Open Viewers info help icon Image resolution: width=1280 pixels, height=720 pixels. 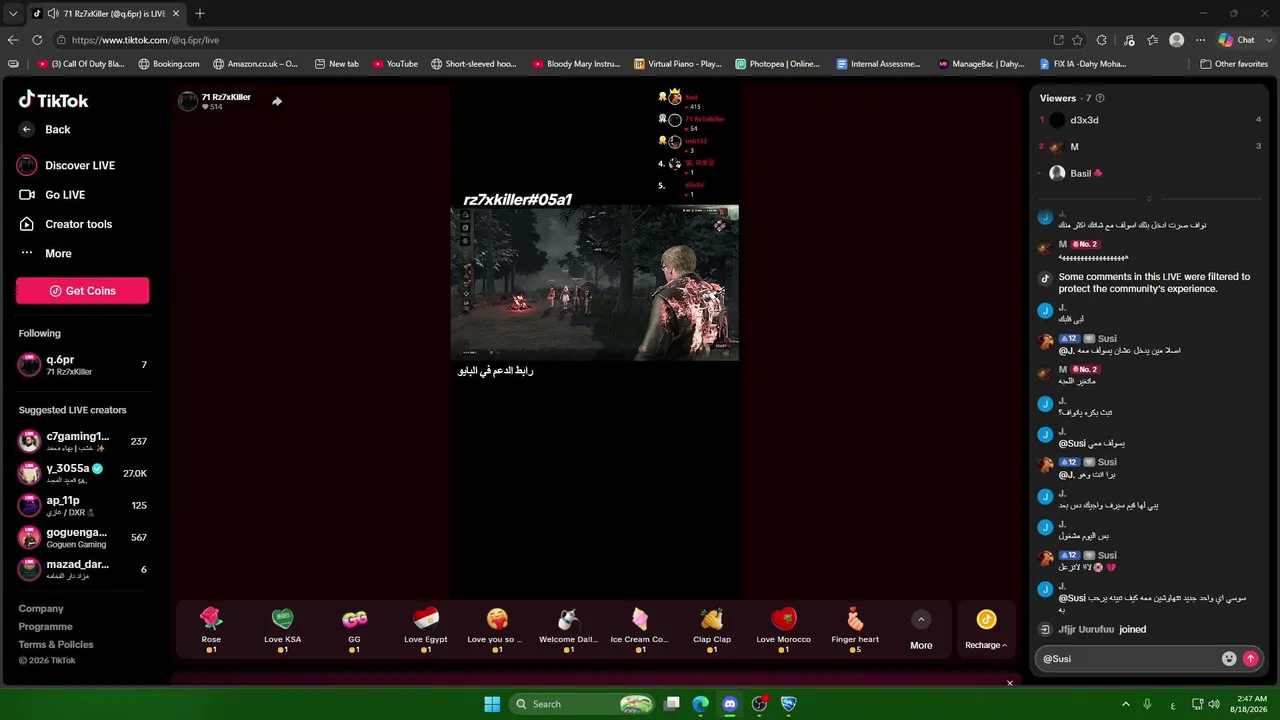1100,98
